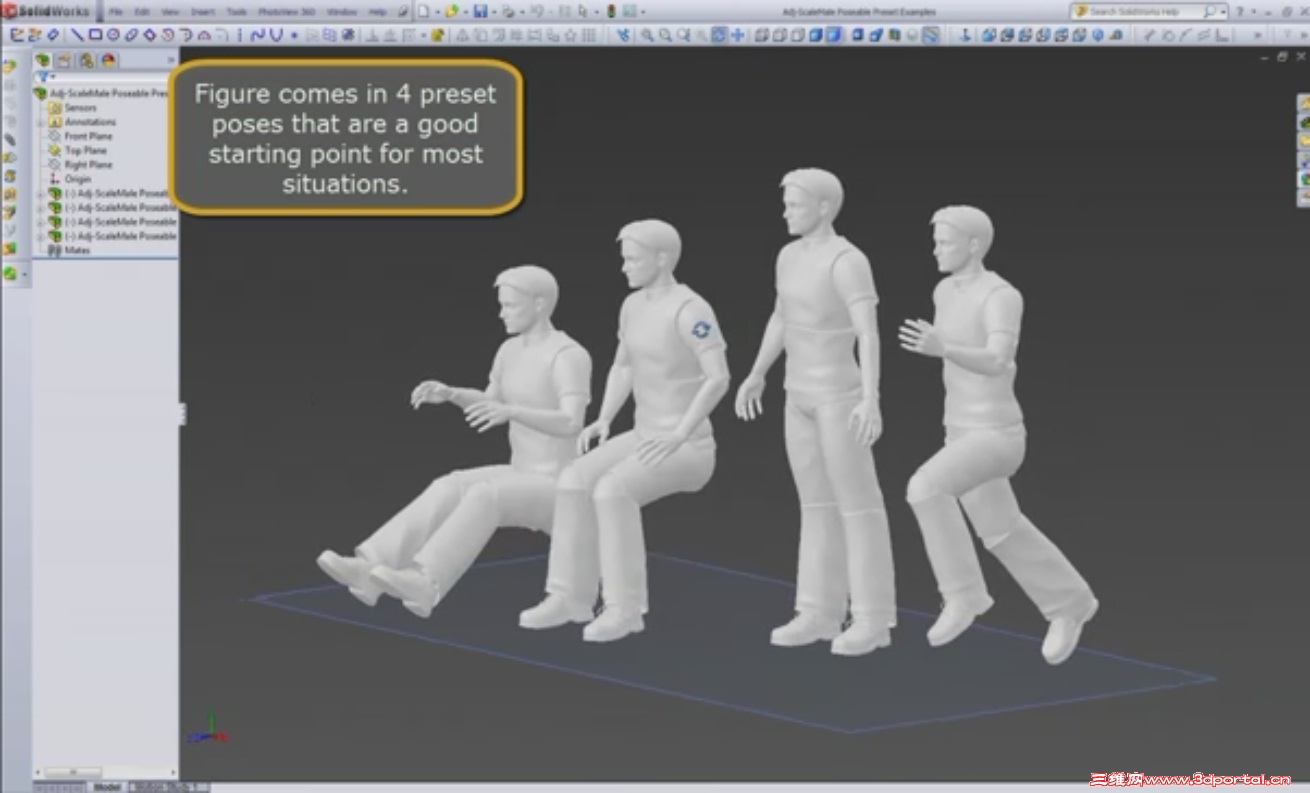The image size is (1310, 793).
Task: Open the Edit menu
Action: [142, 12]
